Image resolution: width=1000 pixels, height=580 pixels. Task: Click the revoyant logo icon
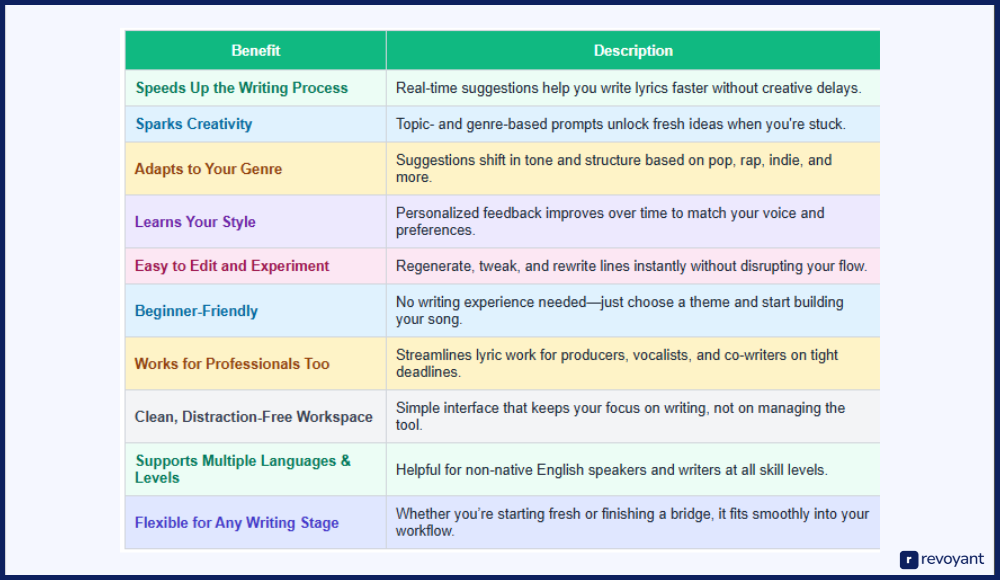[909, 560]
